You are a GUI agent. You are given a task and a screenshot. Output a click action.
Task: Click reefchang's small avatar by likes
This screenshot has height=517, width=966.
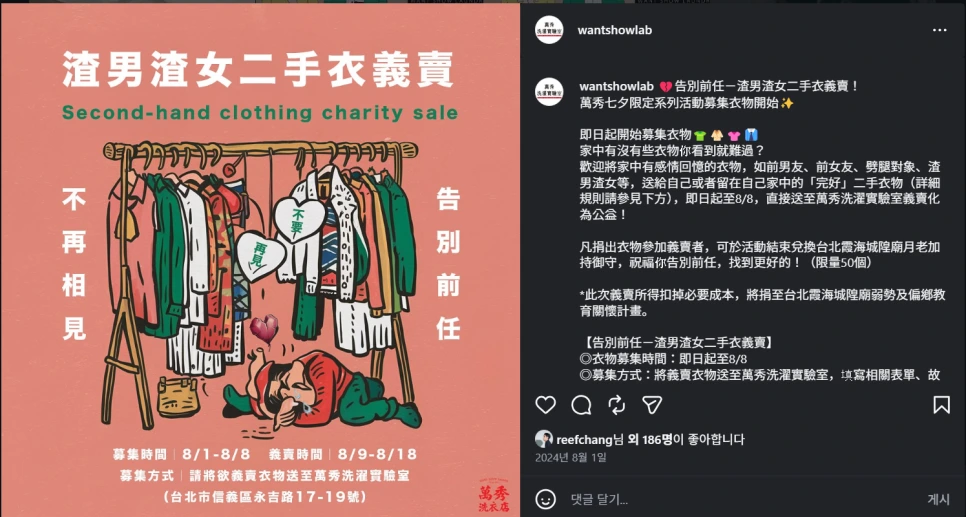[543, 439]
